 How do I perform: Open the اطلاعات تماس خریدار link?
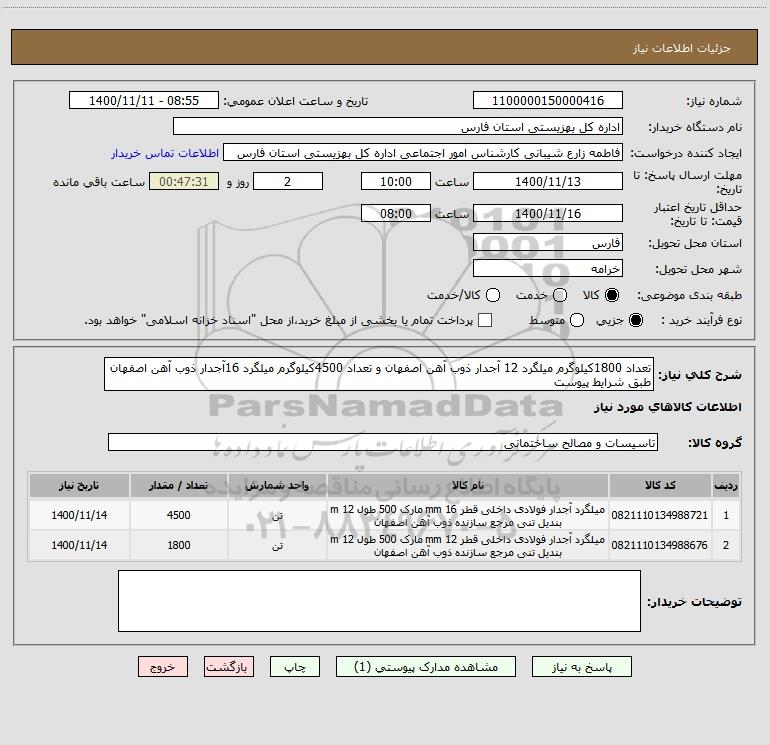click(165, 153)
